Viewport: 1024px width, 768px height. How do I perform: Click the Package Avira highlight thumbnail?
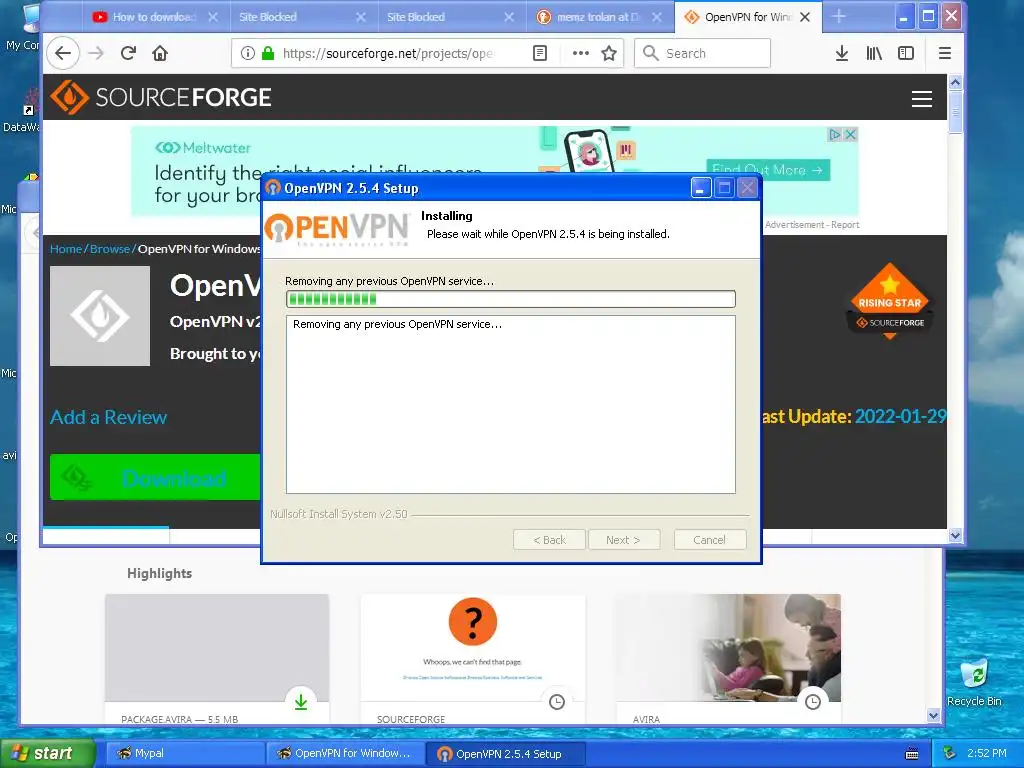coord(217,648)
